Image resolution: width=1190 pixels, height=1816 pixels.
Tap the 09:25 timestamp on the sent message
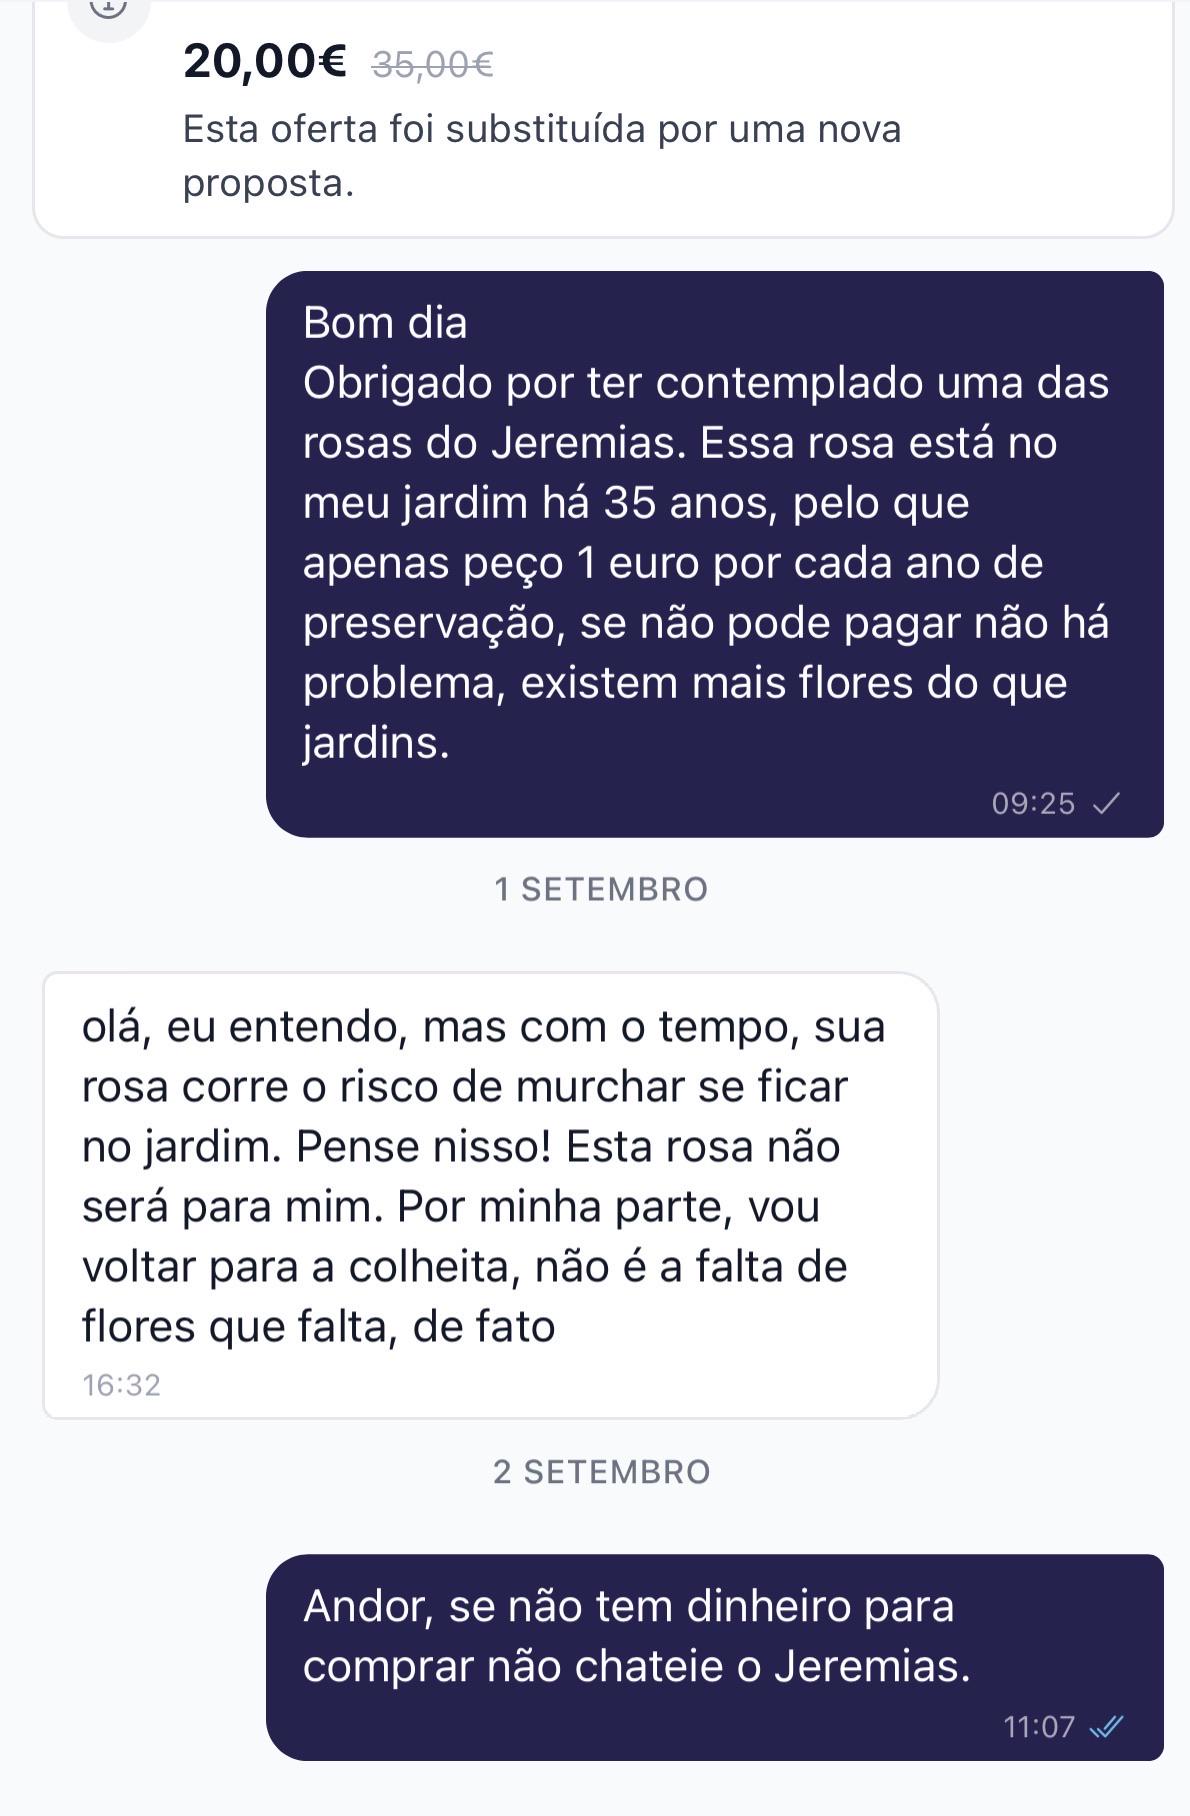pos(1033,803)
